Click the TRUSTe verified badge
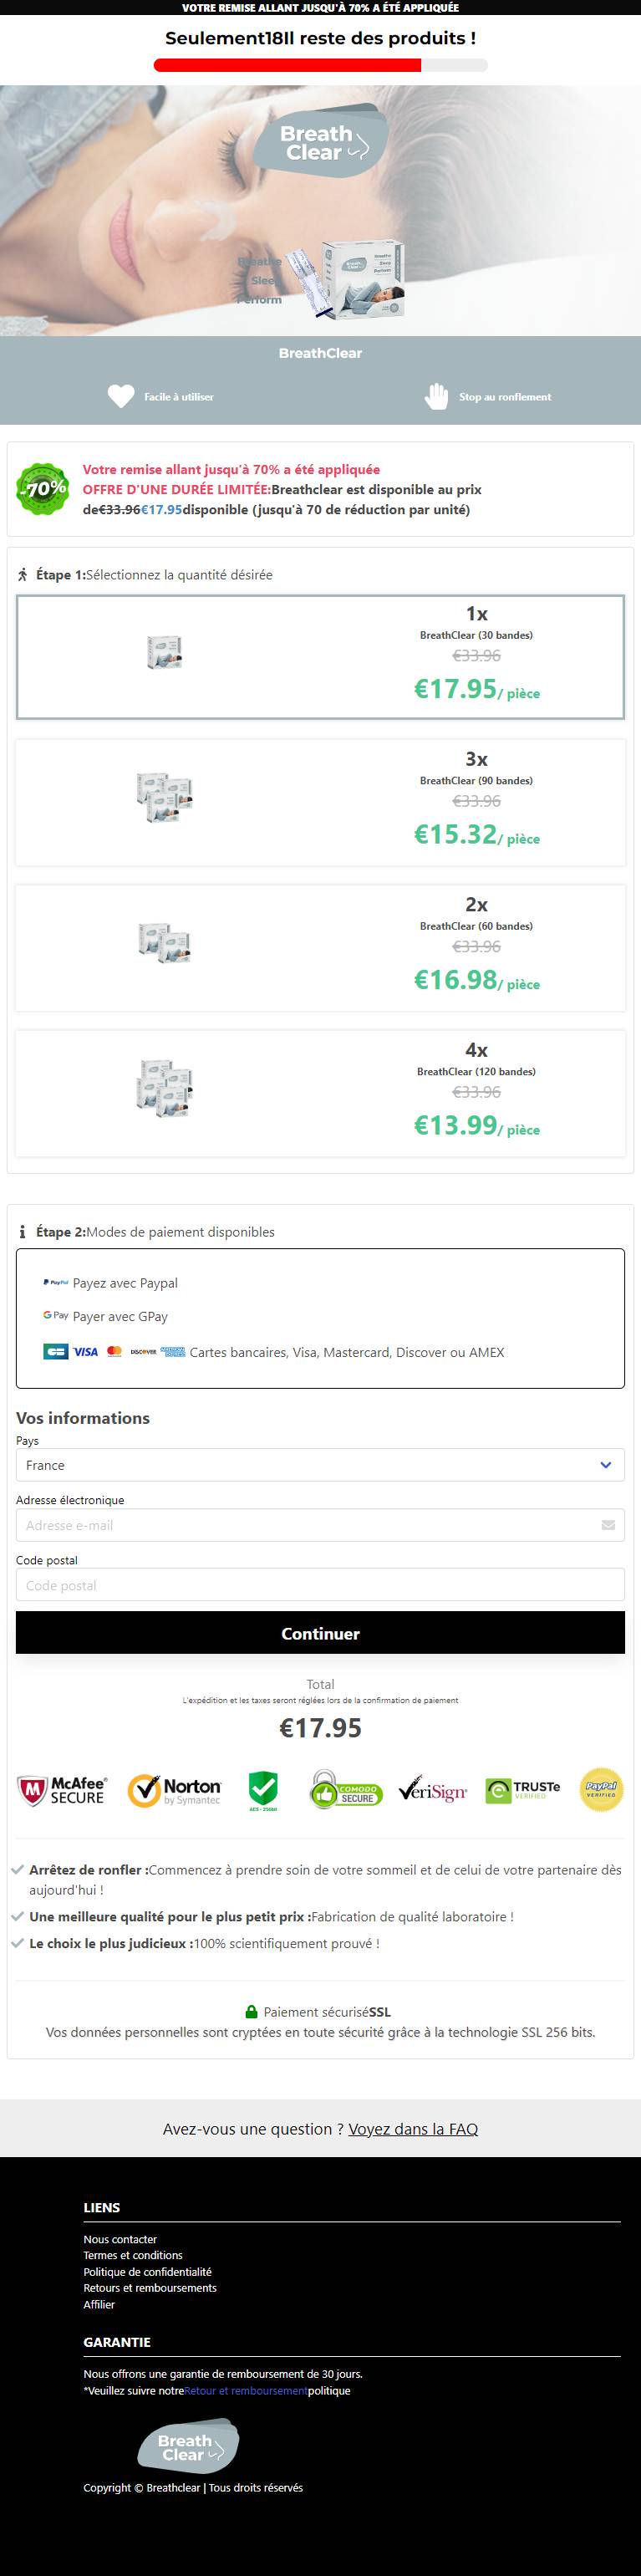The image size is (641, 2576). click(523, 1790)
